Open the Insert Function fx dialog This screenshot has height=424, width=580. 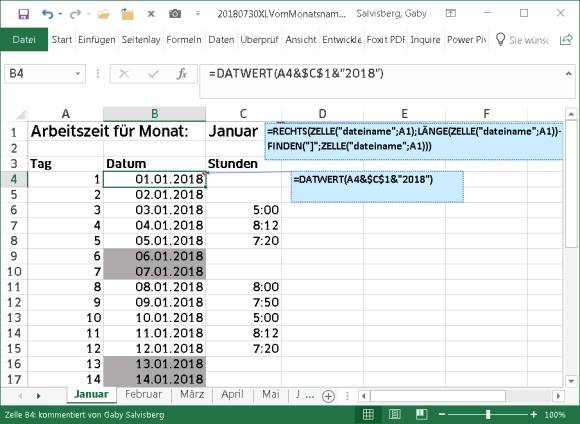pyautogui.click(x=182, y=74)
